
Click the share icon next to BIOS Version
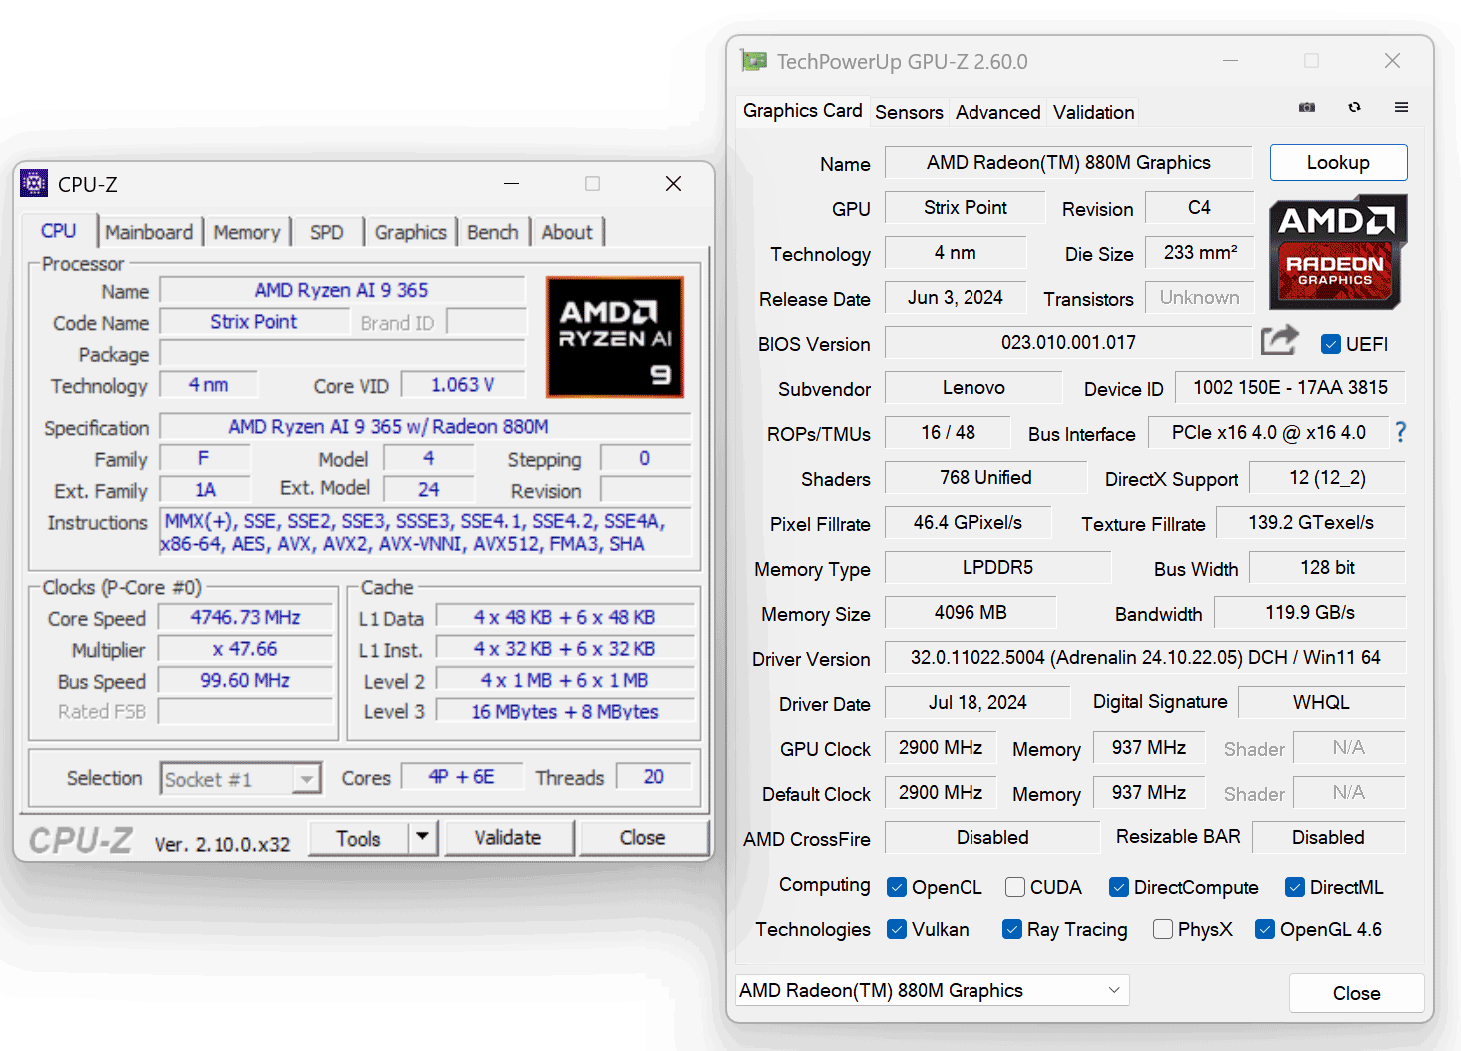(x=1279, y=341)
